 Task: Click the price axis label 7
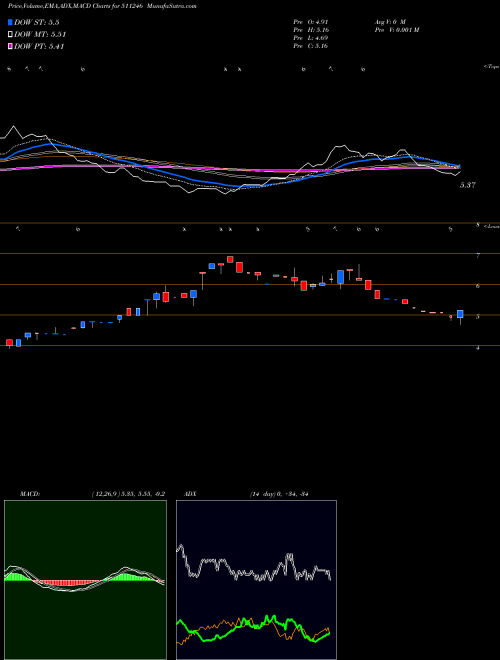click(x=477, y=255)
